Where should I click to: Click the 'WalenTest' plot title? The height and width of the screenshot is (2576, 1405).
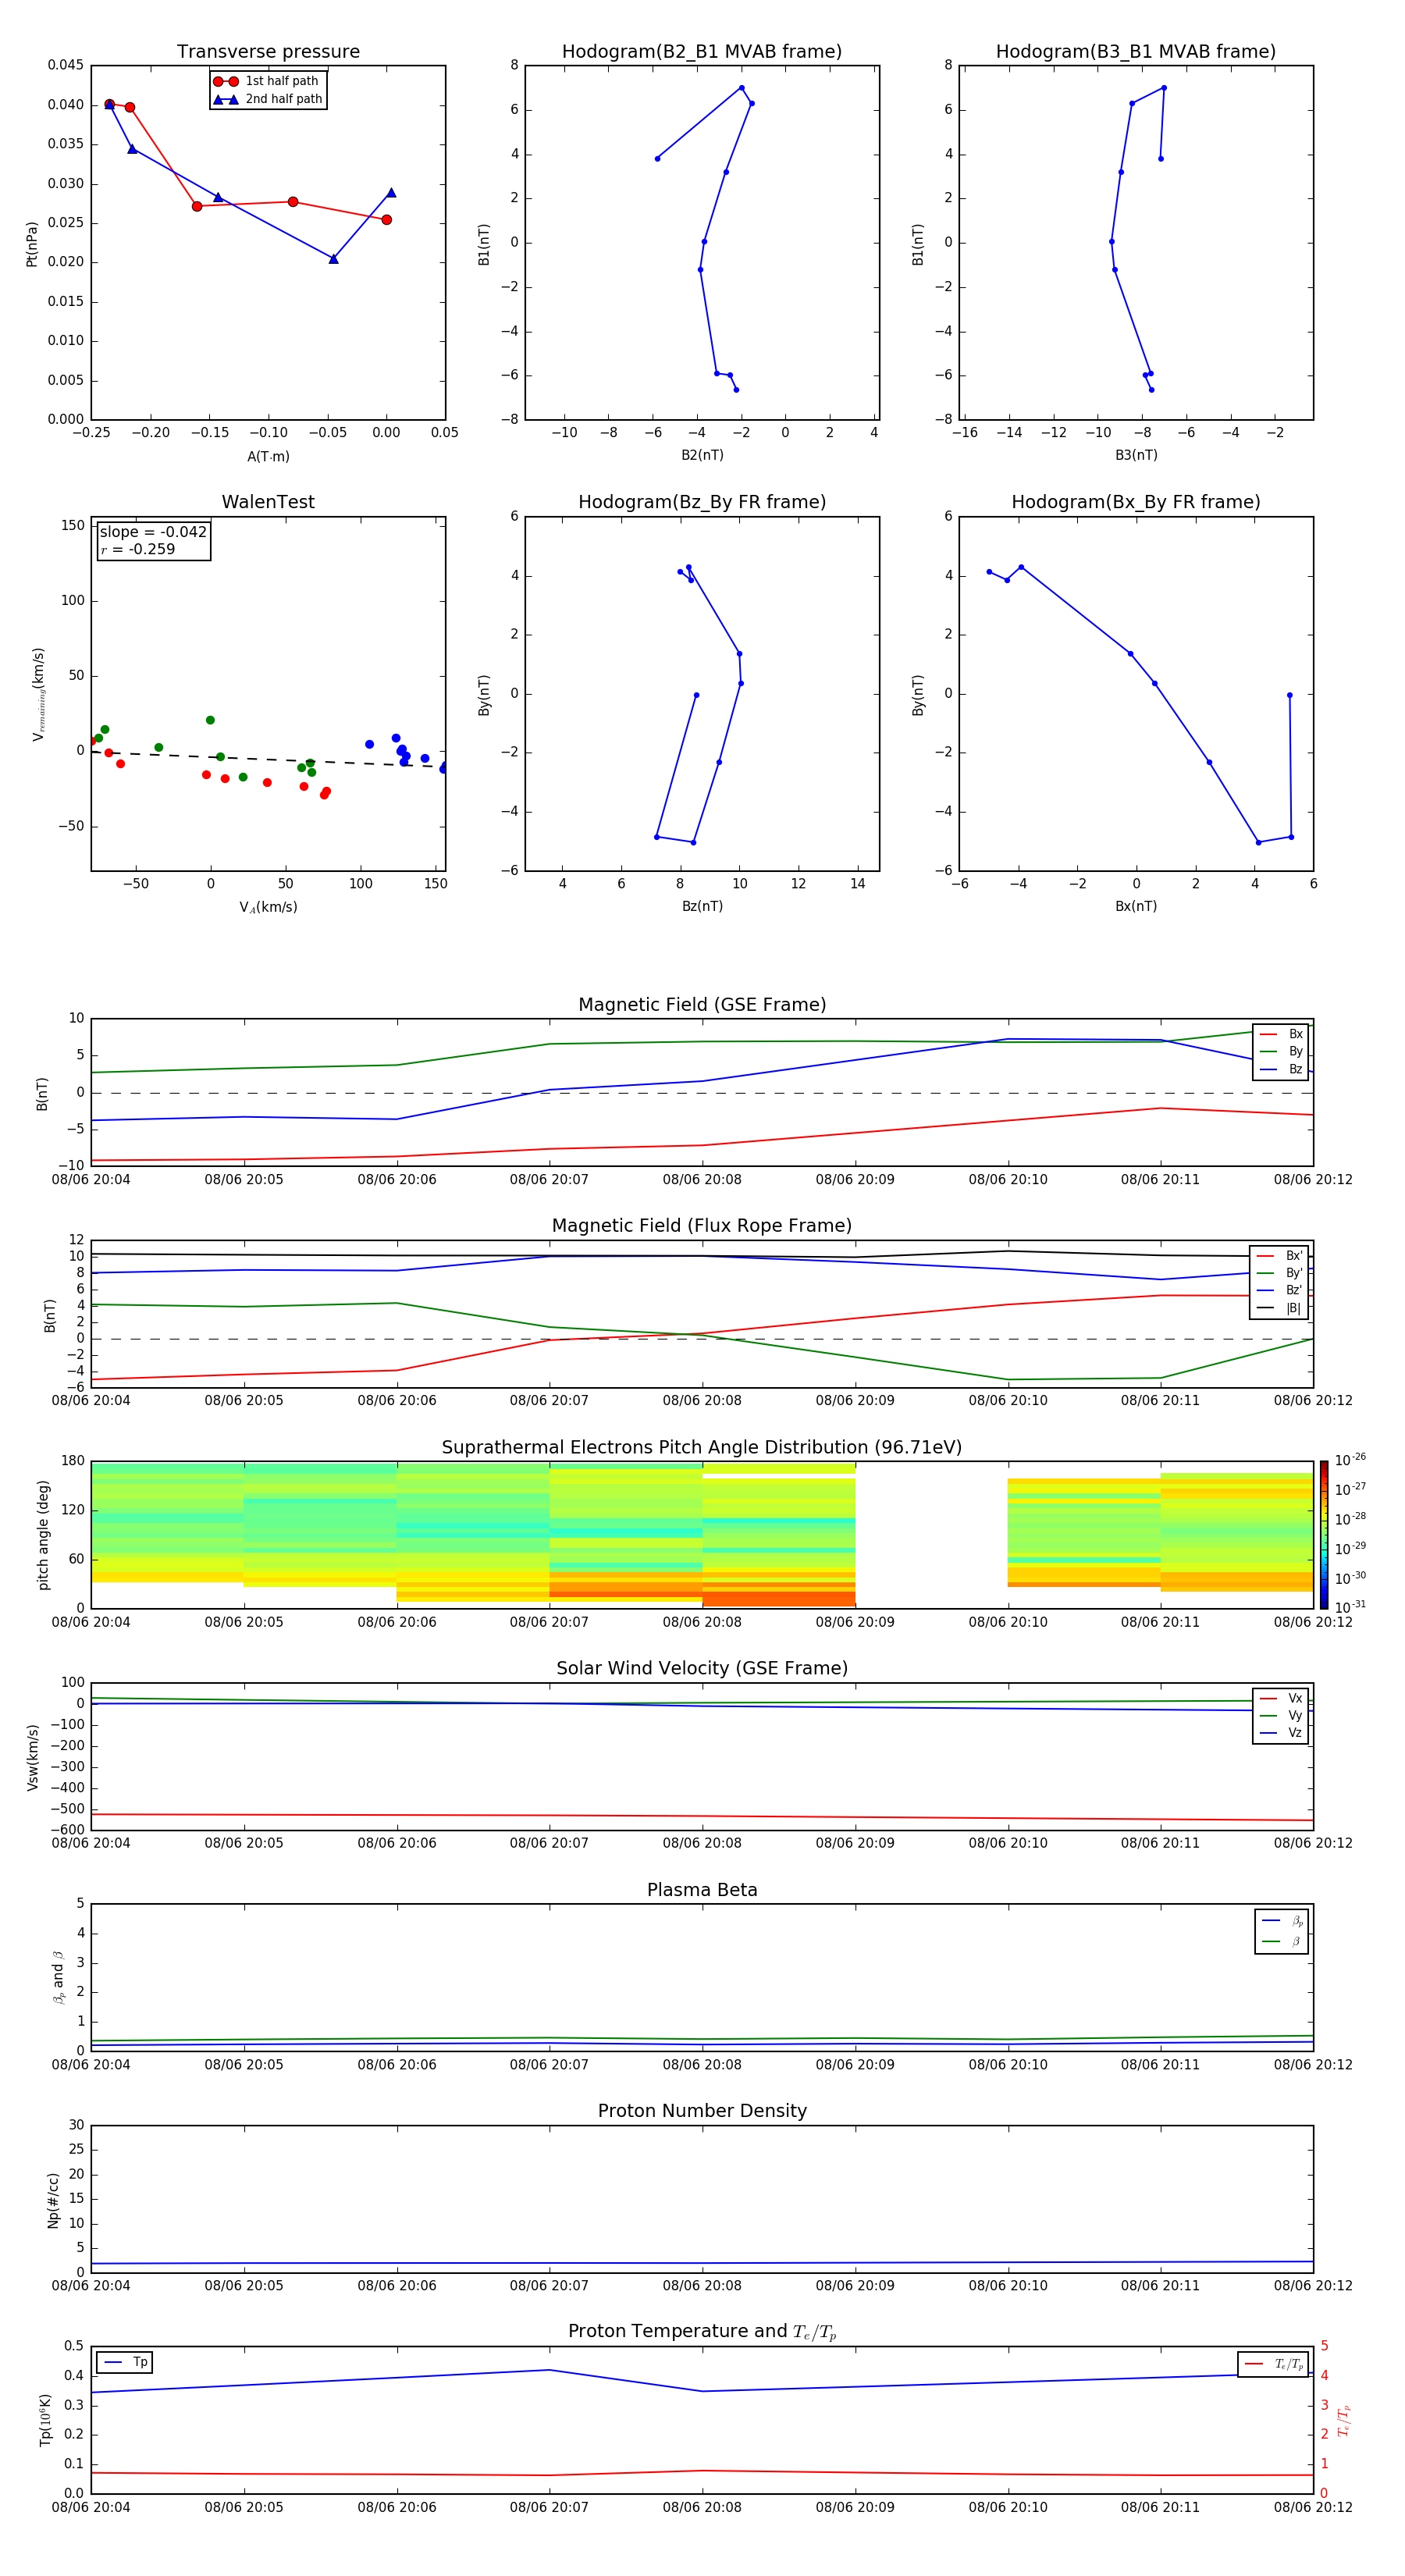(x=268, y=502)
